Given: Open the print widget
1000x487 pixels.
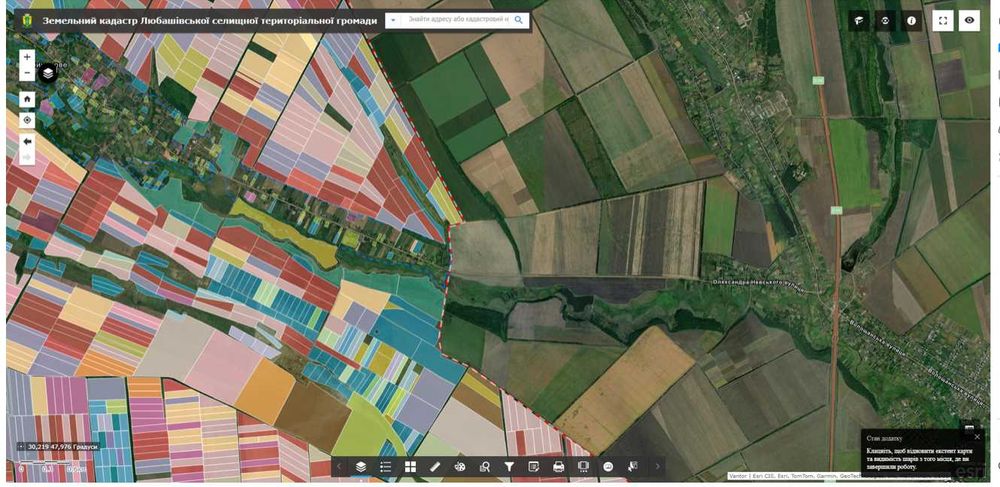Looking at the screenshot, I should (559, 467).
